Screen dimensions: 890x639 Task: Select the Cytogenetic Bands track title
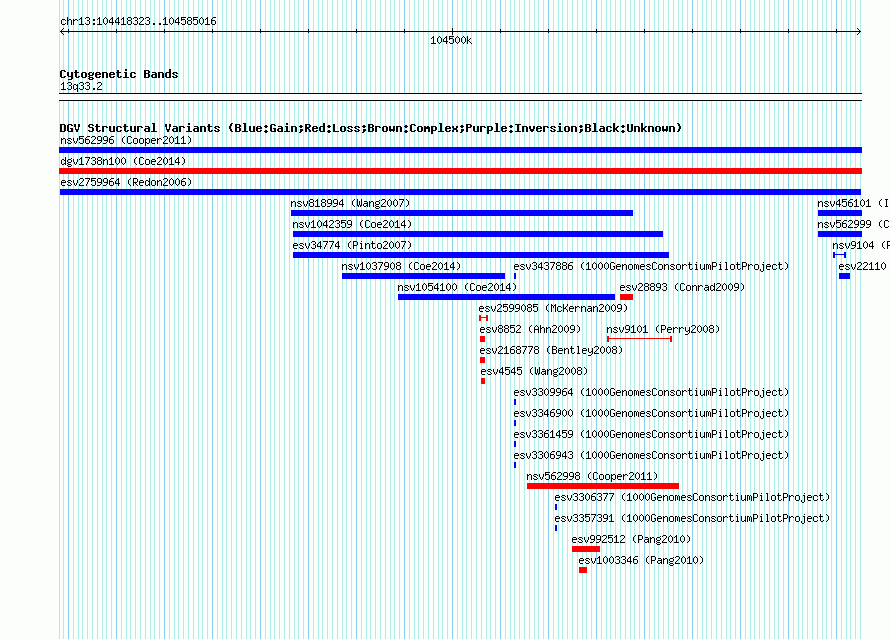pyautogui.click(x=119, y=74)
